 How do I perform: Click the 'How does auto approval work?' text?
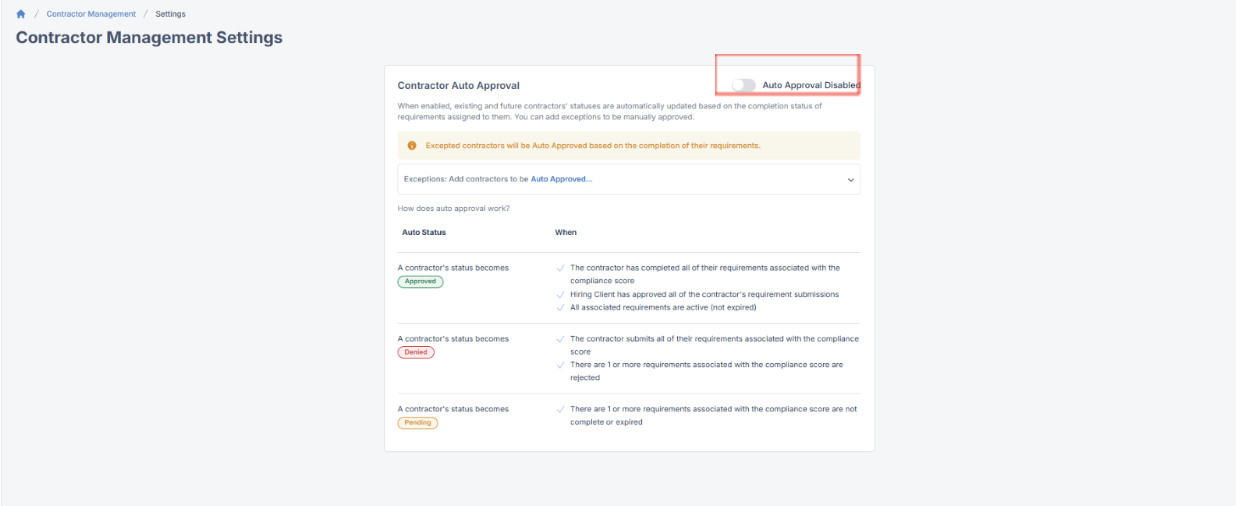pyautogui.click(x=453, y=208)
